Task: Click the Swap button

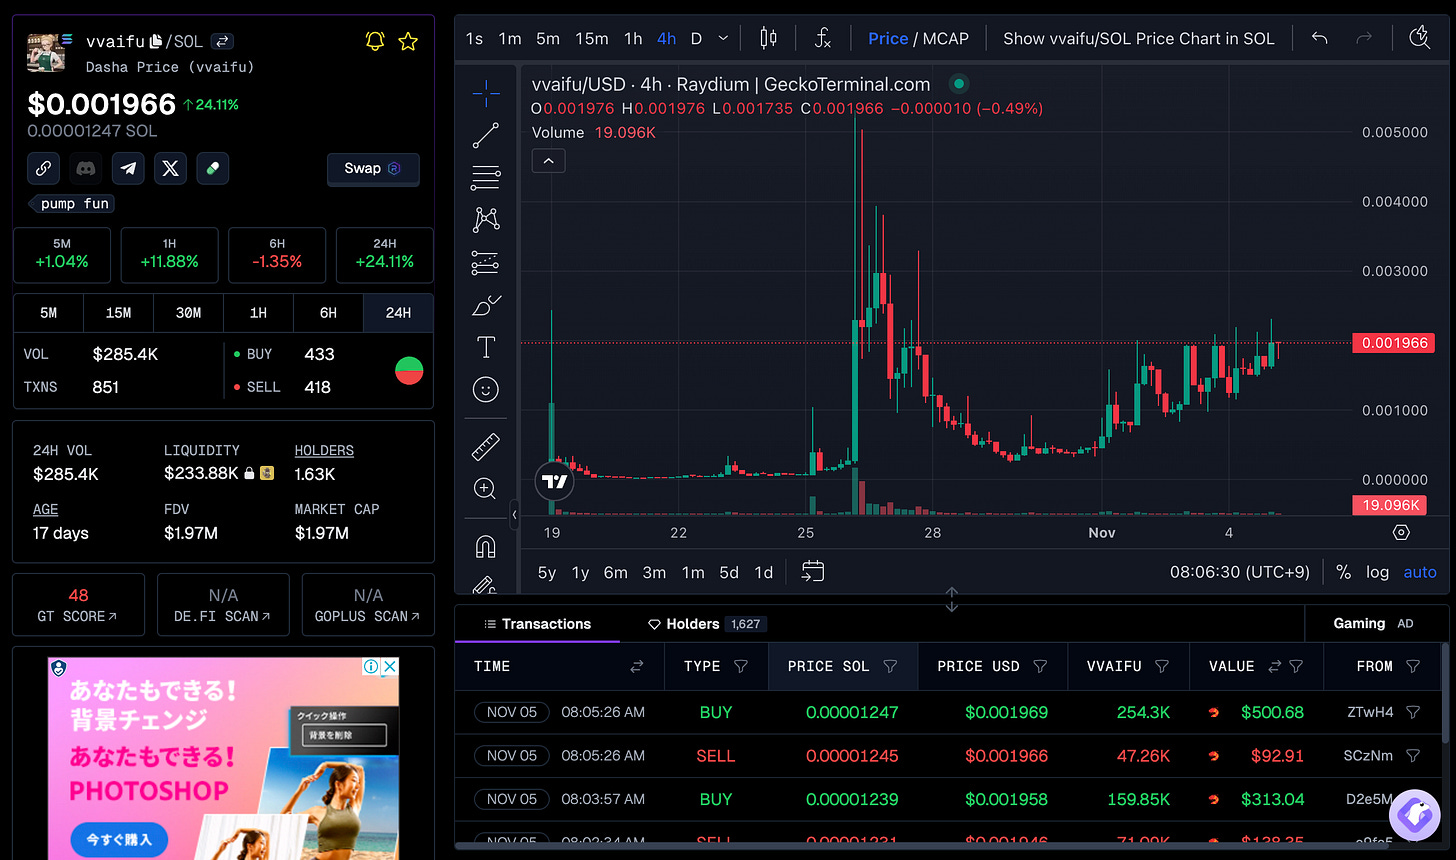Action: click(x=373, y=169)
